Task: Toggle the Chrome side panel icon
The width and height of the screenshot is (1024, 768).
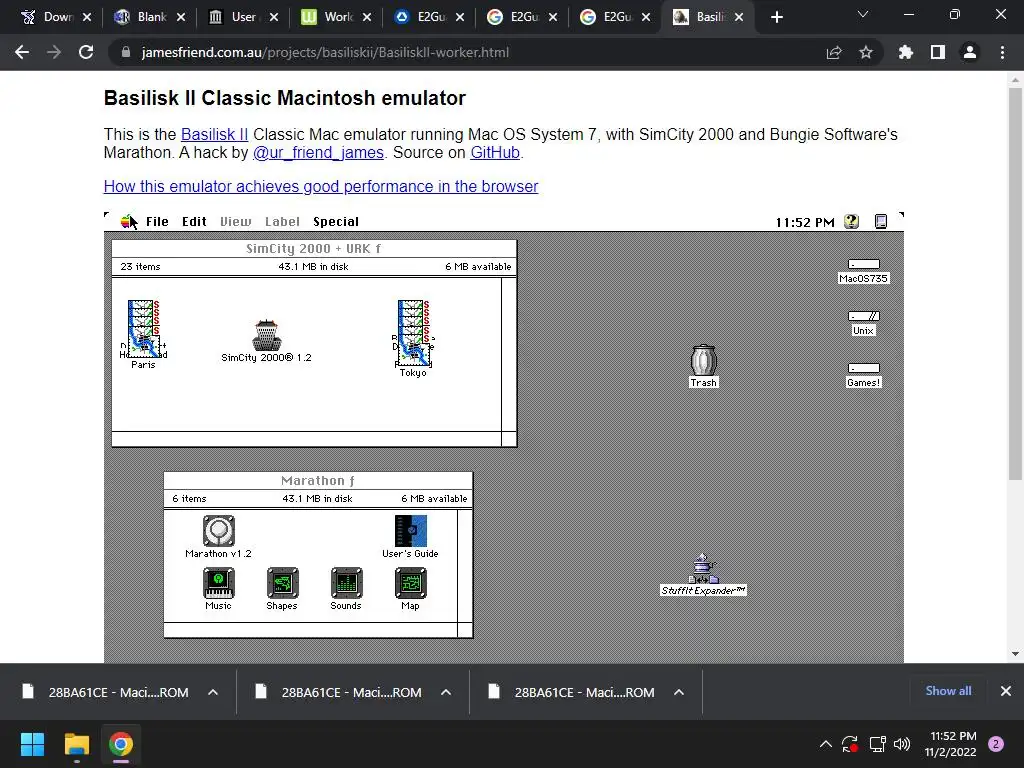Action: (x=938, y=52)
